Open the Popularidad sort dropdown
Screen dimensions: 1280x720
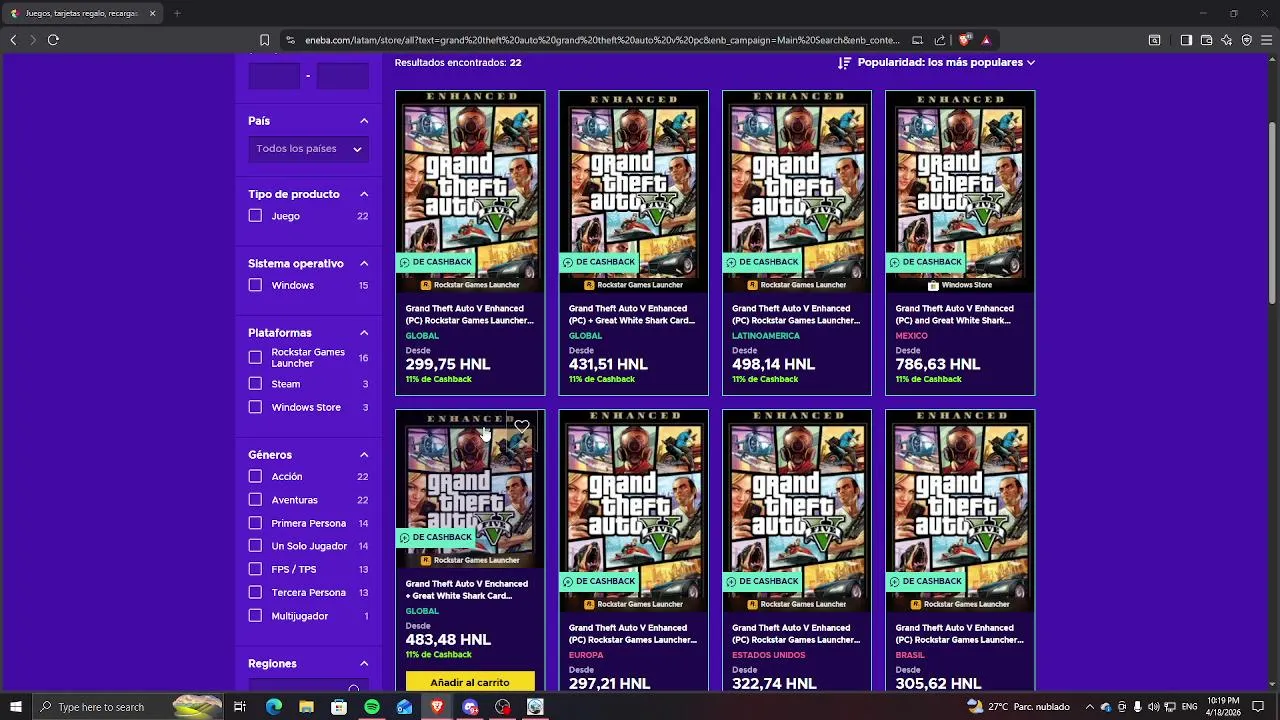click(x=946, y=62)
